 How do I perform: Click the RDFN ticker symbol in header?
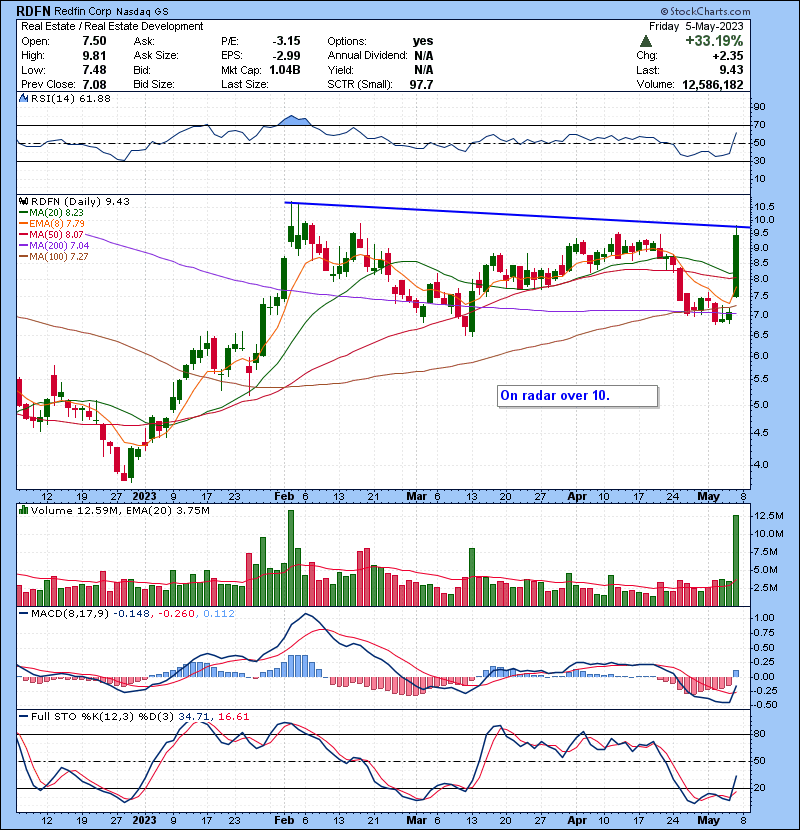pos(34,11)
